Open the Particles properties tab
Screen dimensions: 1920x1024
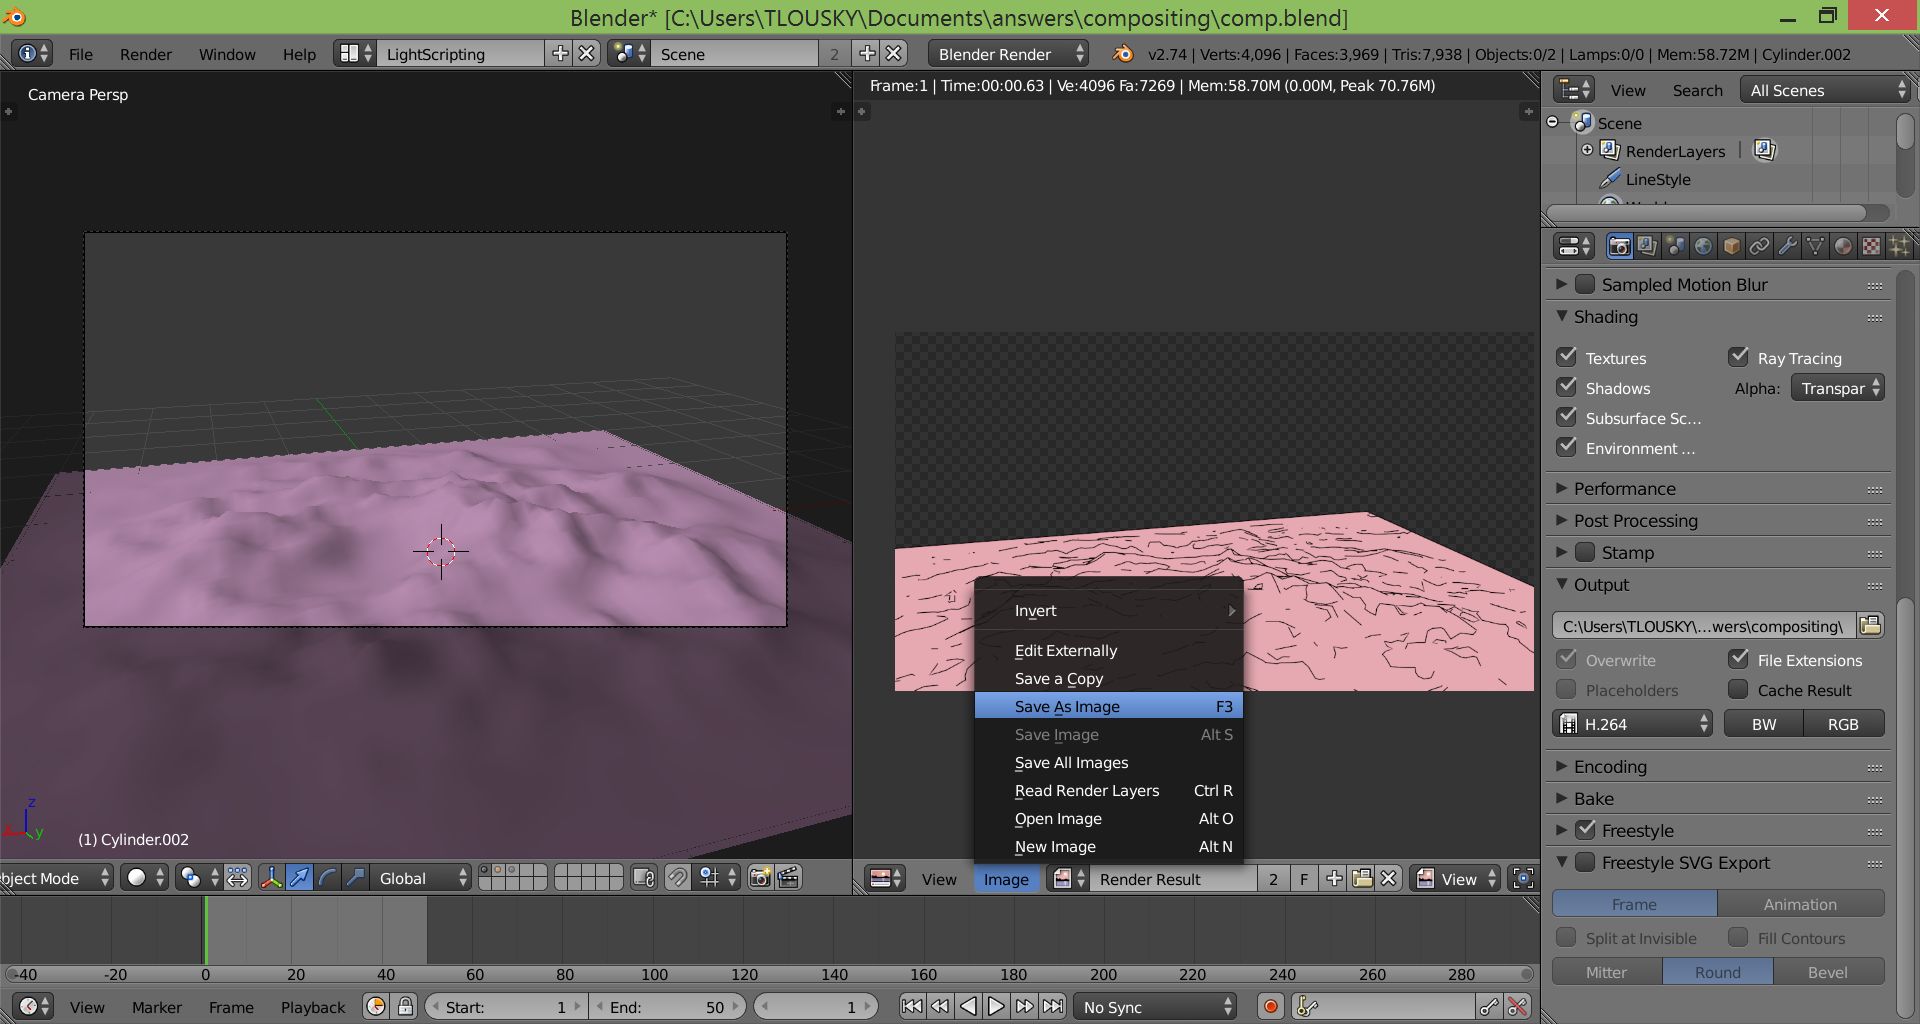1899,246
